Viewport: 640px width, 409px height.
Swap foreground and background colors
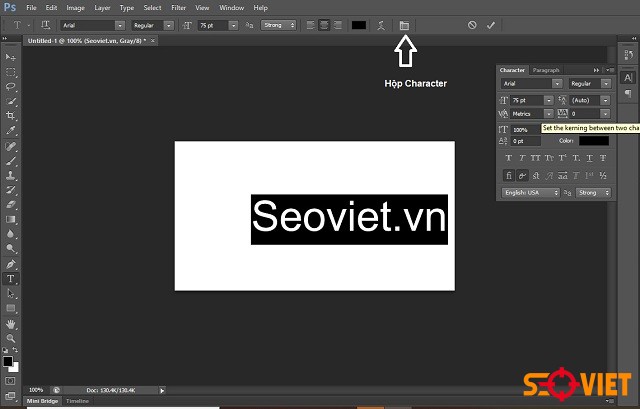[x=15, y=350]
